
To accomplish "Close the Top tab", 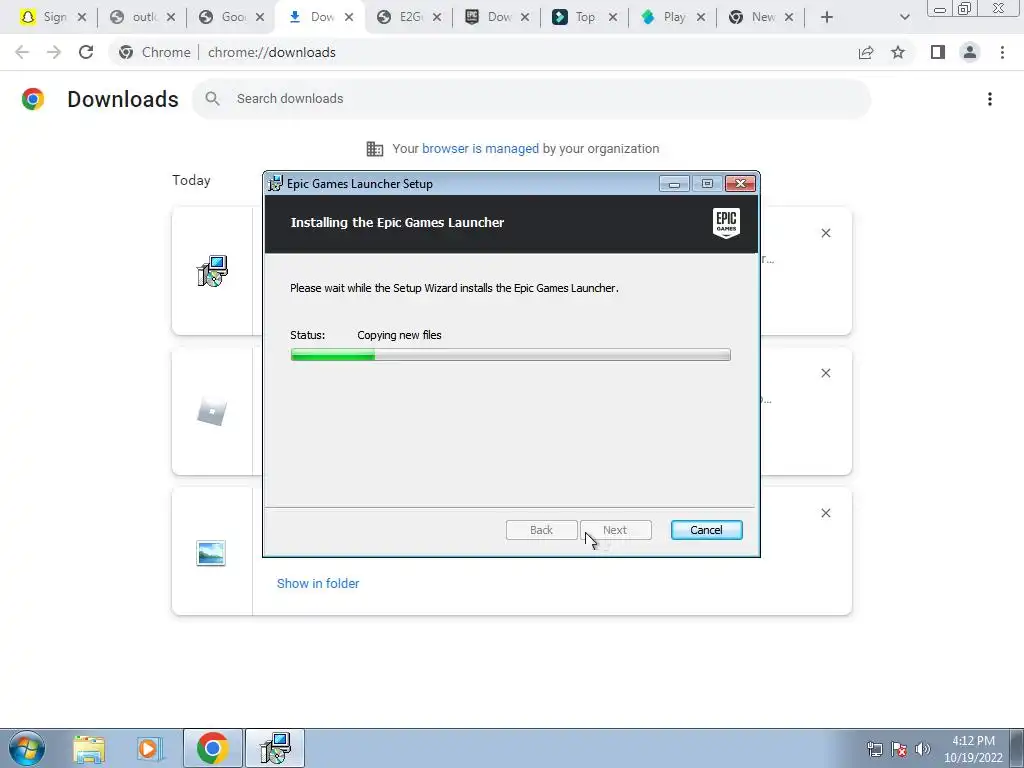I will click(x=613, y=18).
